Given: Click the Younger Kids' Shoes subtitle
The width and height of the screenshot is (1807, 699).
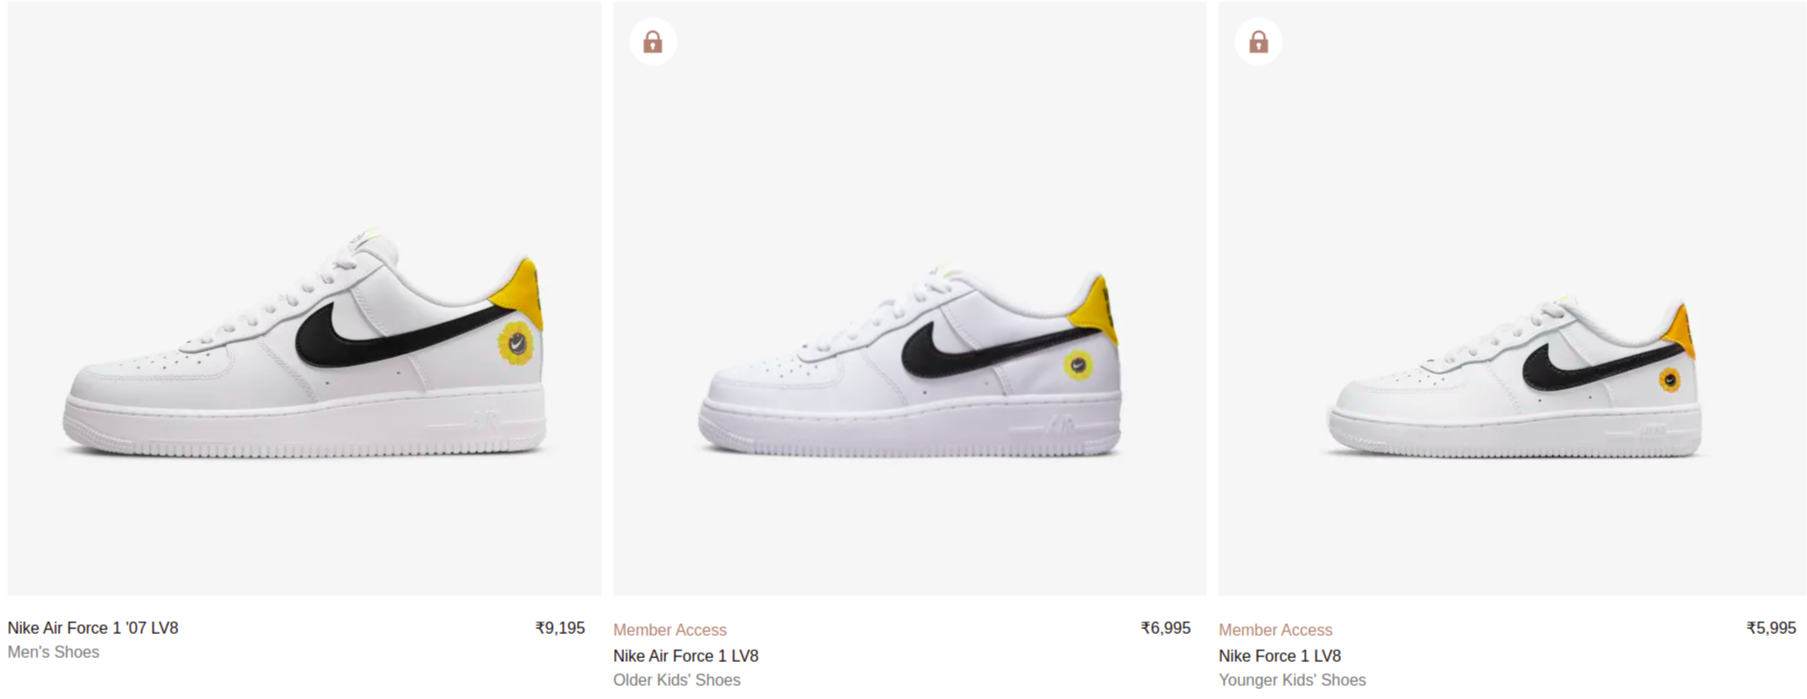Looking at the screenshot, I should click(1292, 680).
